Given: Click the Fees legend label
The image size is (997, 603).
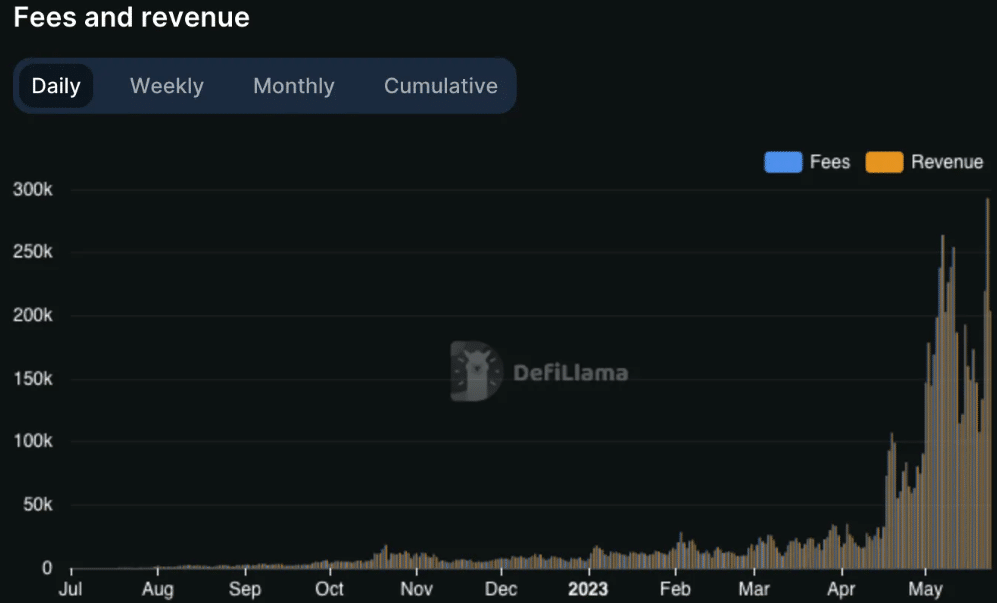Looking at the screenshot, I should pyautogui.click(x=830, y=162).
